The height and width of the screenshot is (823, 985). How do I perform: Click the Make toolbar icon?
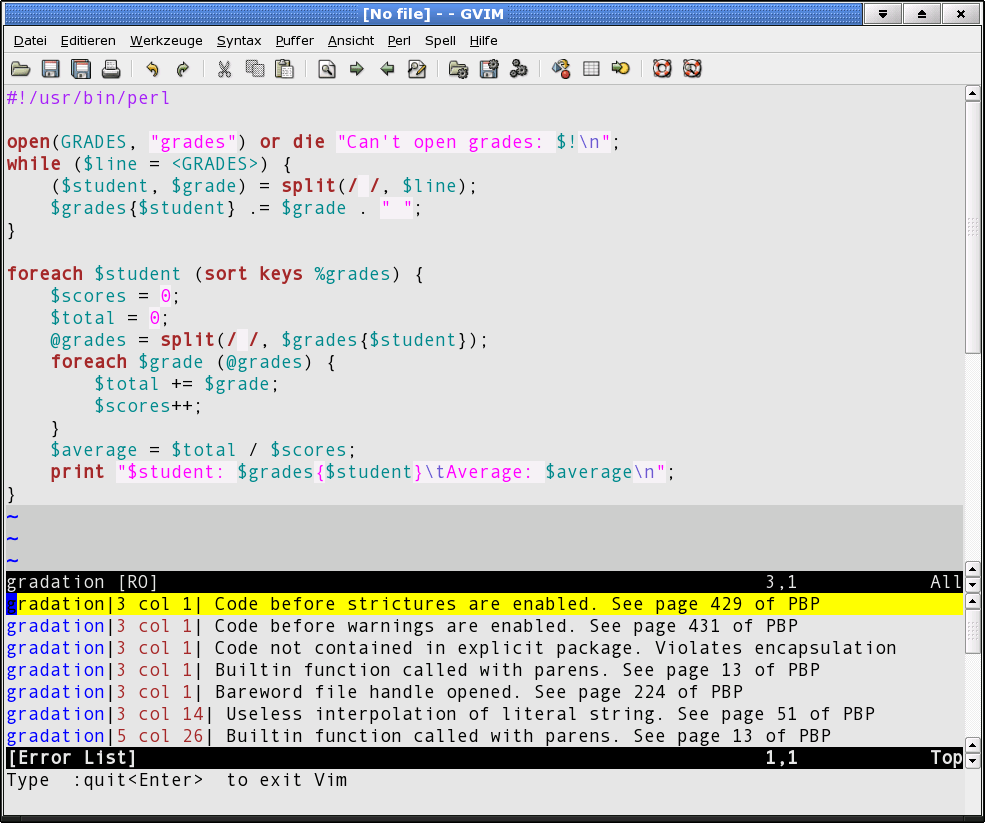tap(561, 69)
